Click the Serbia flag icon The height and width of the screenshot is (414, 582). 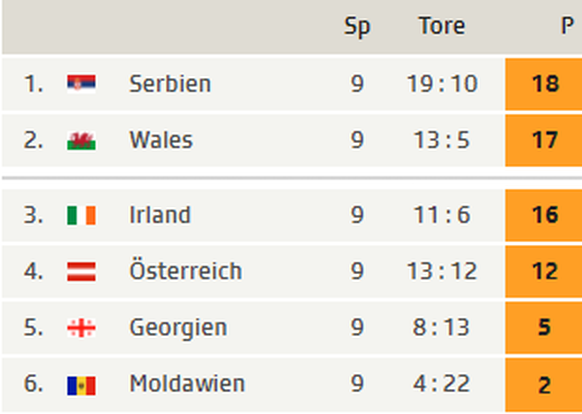point(81,84)
